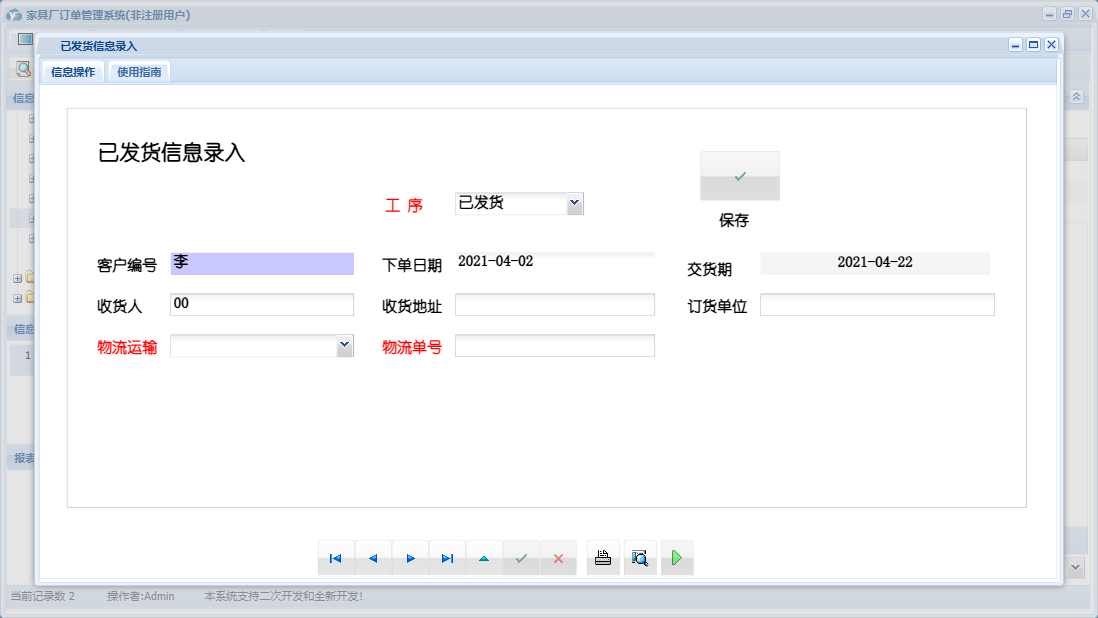
Task: Switch to the 信息操作 tab
Action: tap(73, 71)
